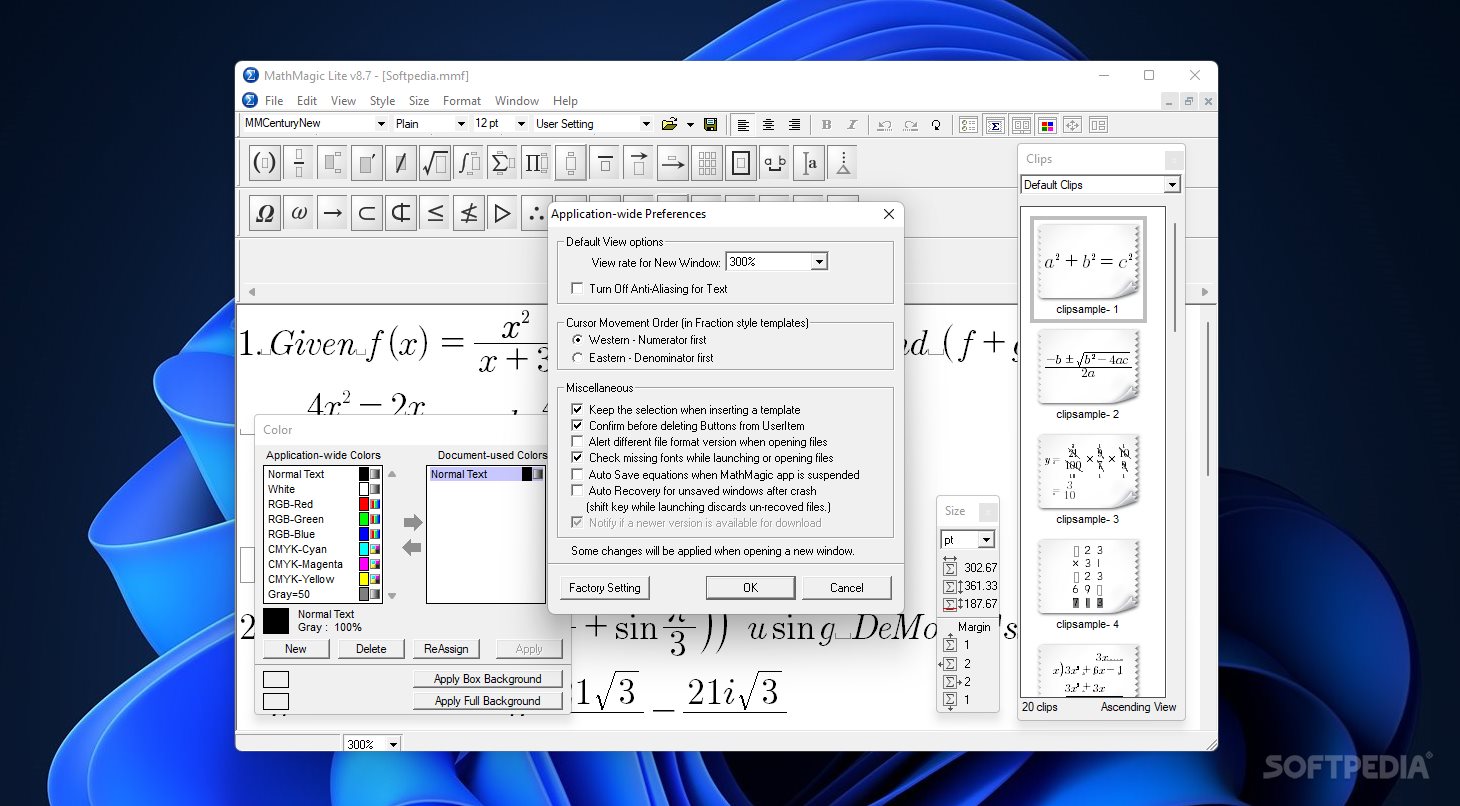Viewport: 1460px width, 806px height.
Task: Align equation left
Action: [743, 124]
